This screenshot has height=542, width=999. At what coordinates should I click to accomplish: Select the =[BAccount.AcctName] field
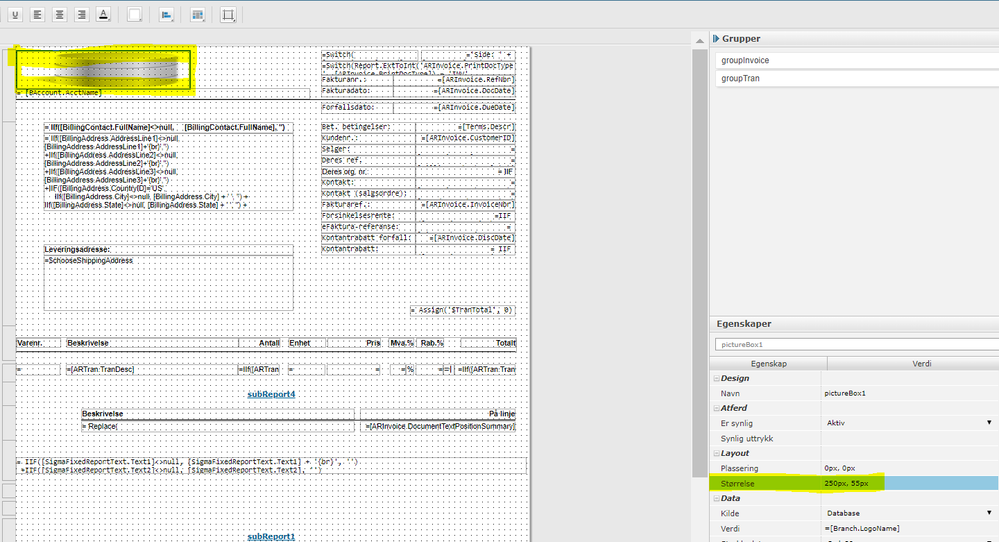pyautogui.click(x=163, y=93)
